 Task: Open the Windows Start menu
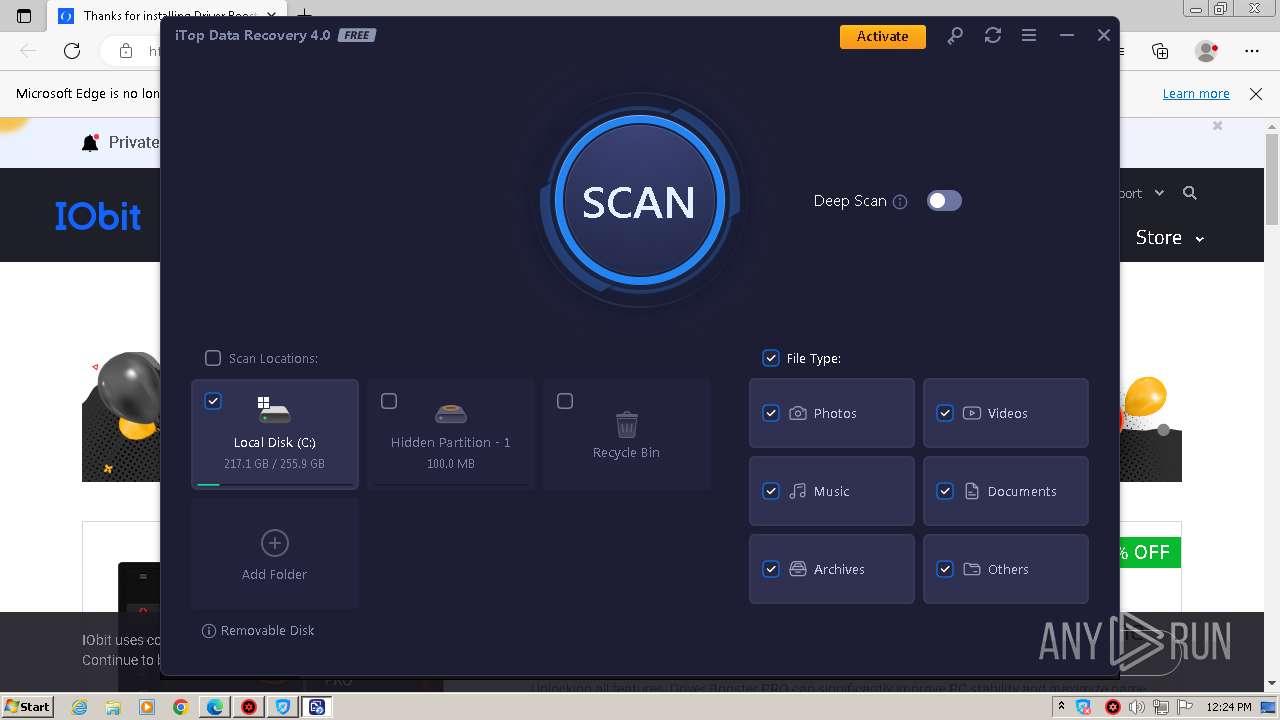pos(27,706)
